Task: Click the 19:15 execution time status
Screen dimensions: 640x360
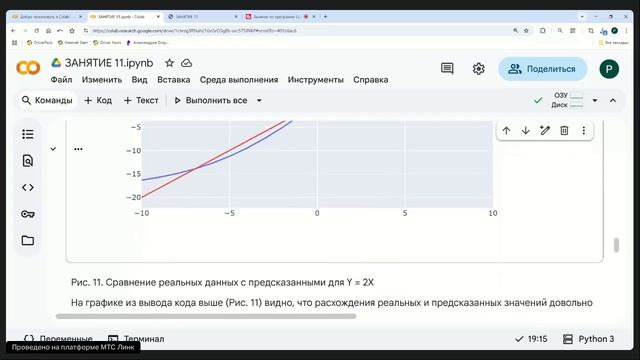Action: click(531, 339)
